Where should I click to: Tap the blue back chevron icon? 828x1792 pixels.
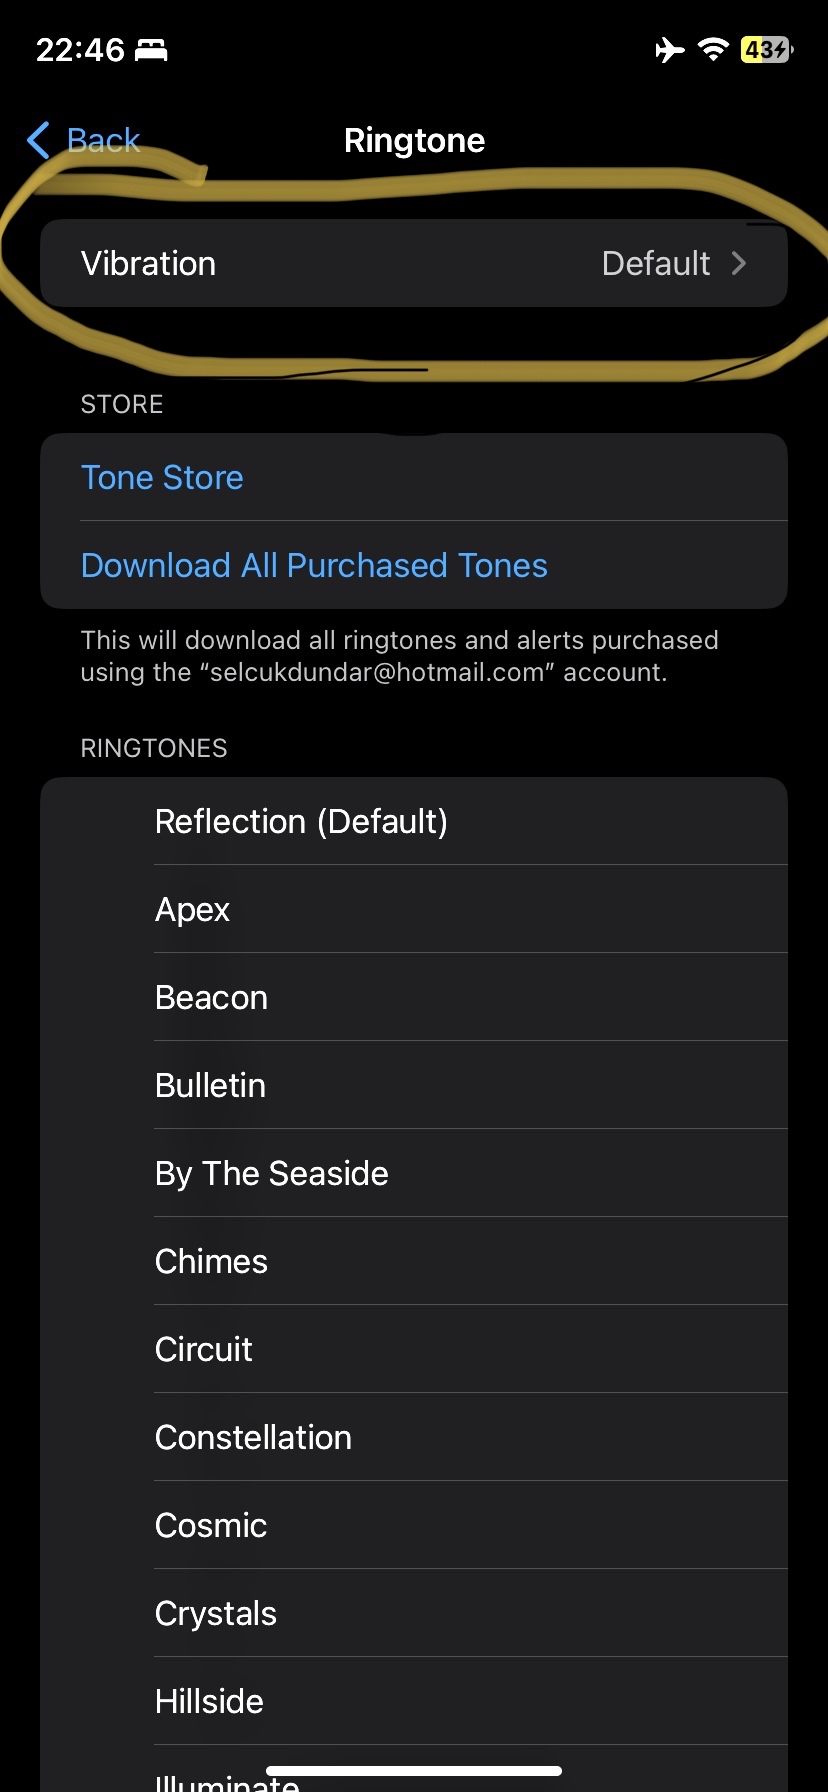pos(38,141)
